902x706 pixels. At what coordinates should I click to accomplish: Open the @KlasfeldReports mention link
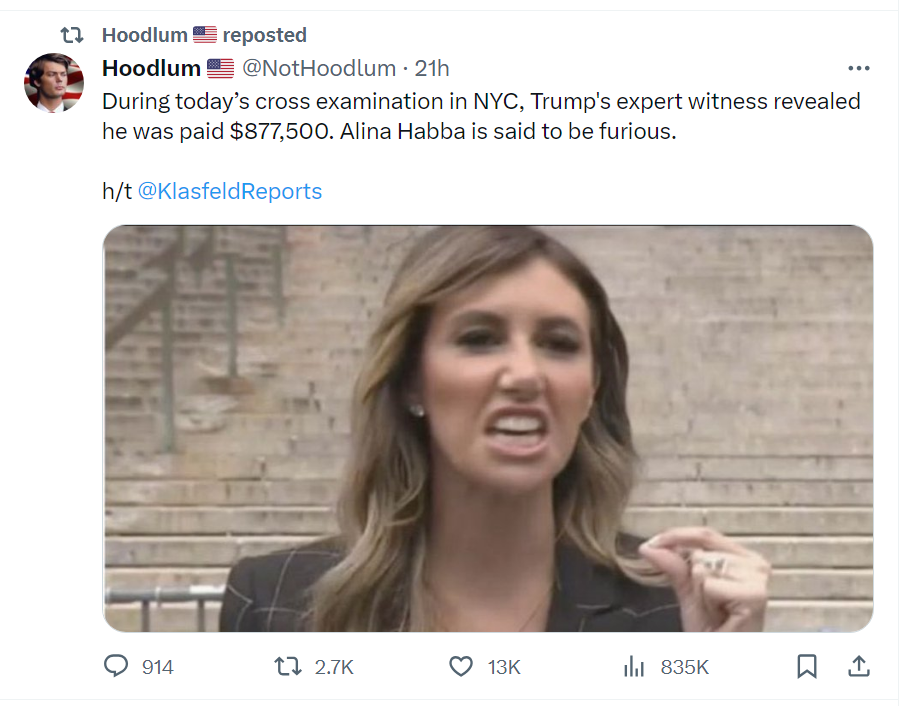230,191
